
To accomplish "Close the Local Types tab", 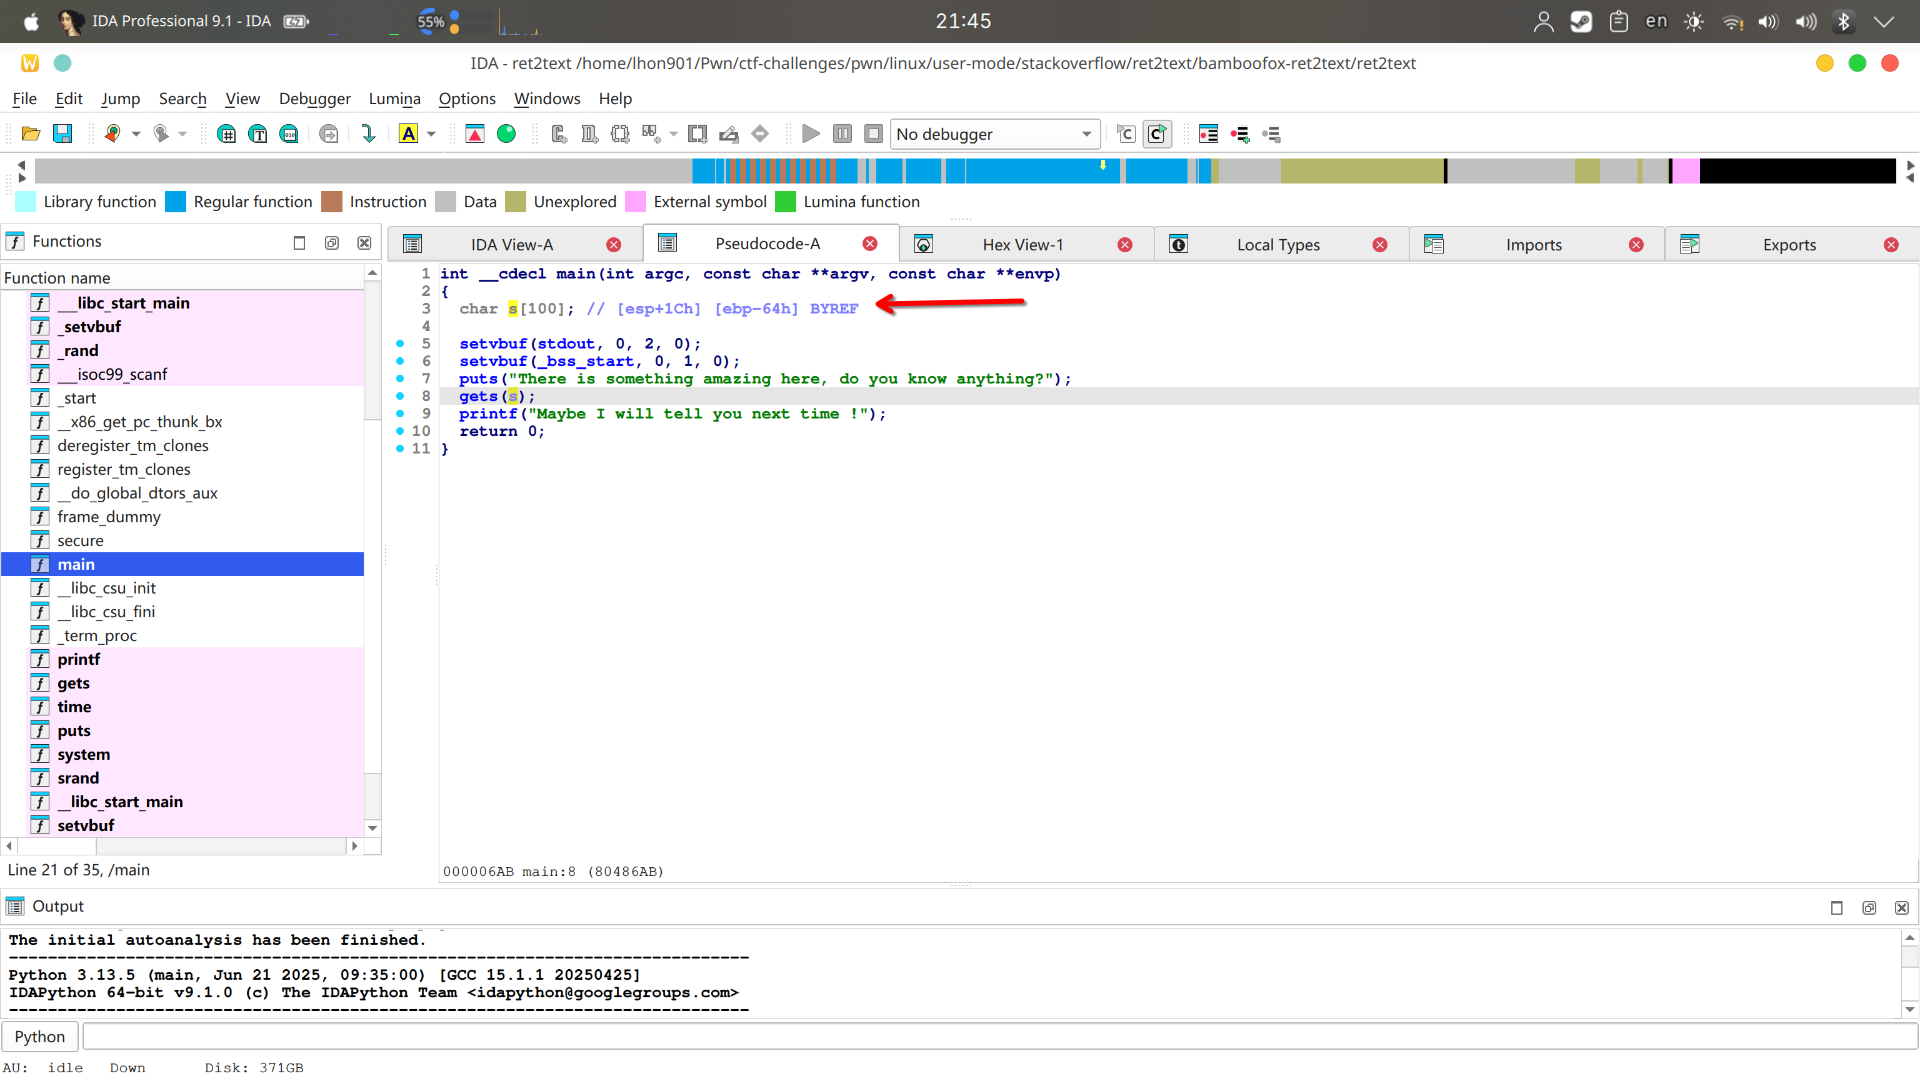I will pos(1380,245).
